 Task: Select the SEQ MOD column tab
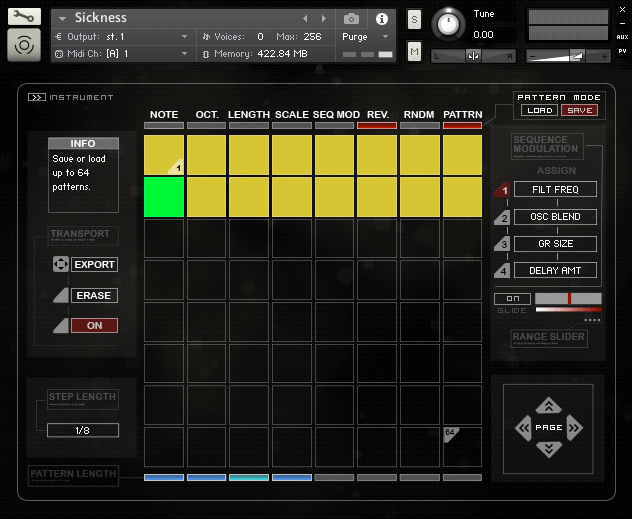click(x=336, y=115)
